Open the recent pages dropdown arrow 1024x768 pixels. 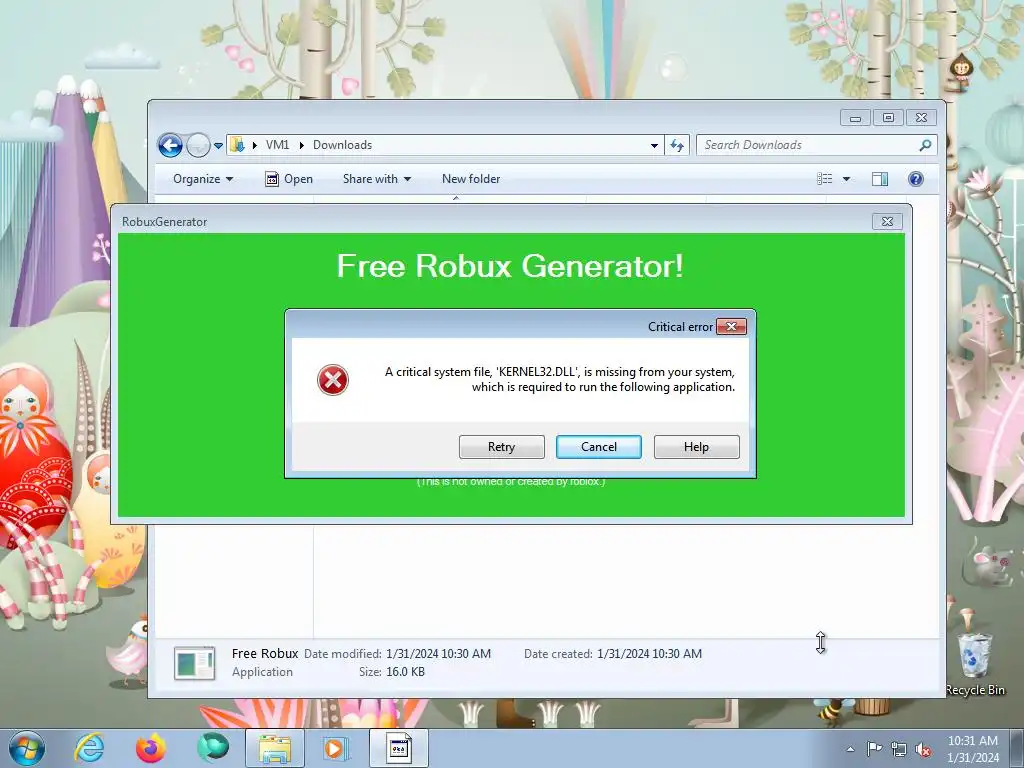click(x=218, y=146)
